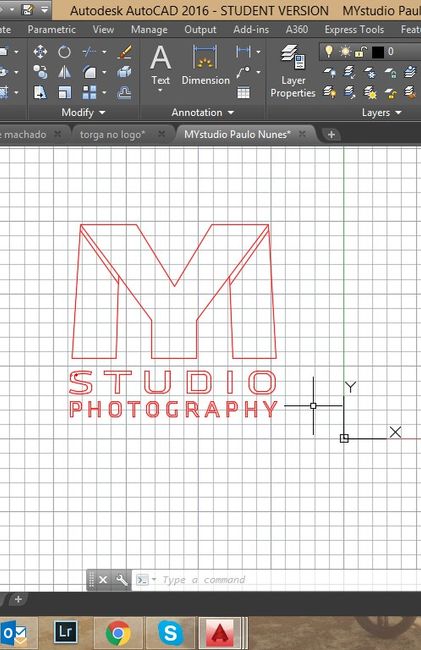Image resolution: width=421 pixels, height=650 pixels.
Task: Toggle layer 0 freeze sun icon
Action: (x=345, y=51)
